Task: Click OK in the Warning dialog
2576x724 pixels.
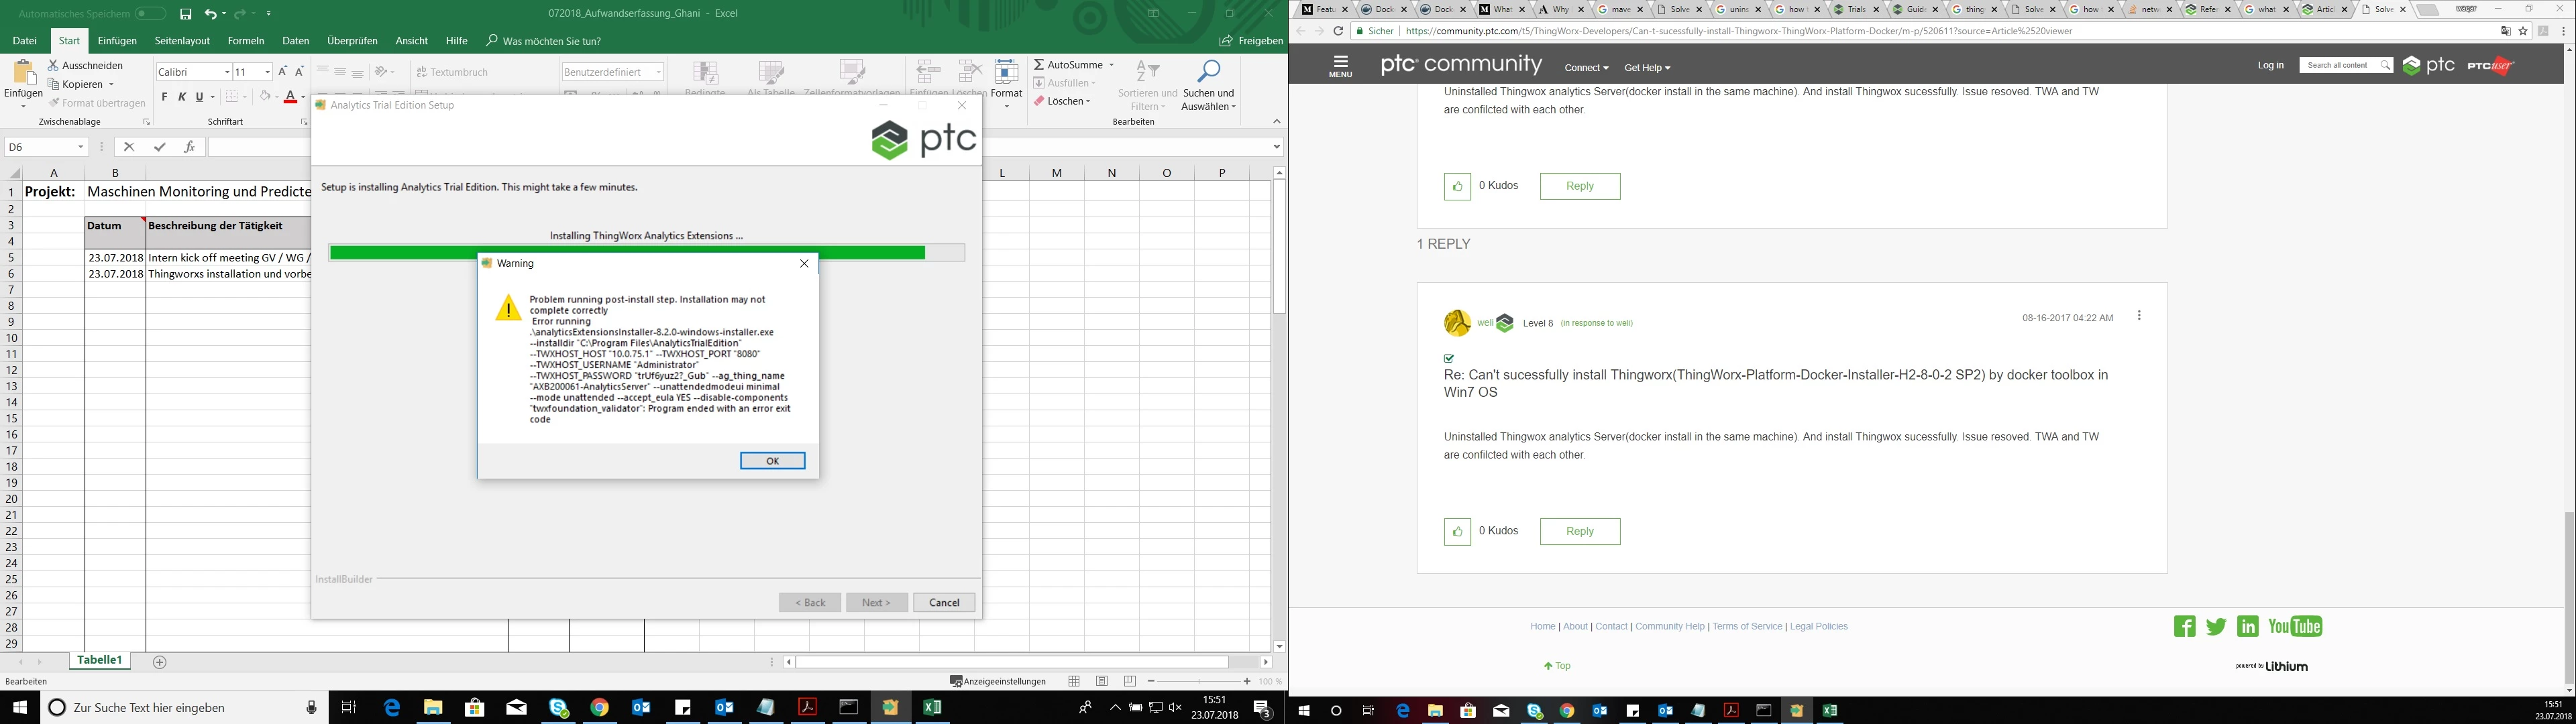Action: (x=772, y=461)
